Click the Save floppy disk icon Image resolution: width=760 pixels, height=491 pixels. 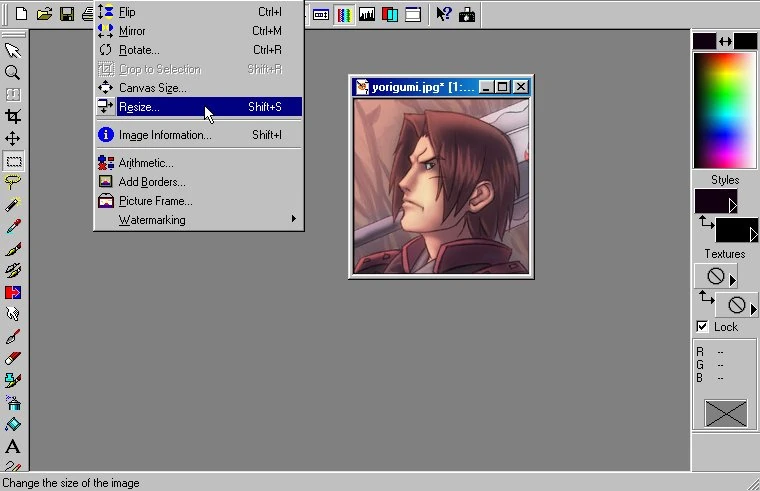point(67,14)
